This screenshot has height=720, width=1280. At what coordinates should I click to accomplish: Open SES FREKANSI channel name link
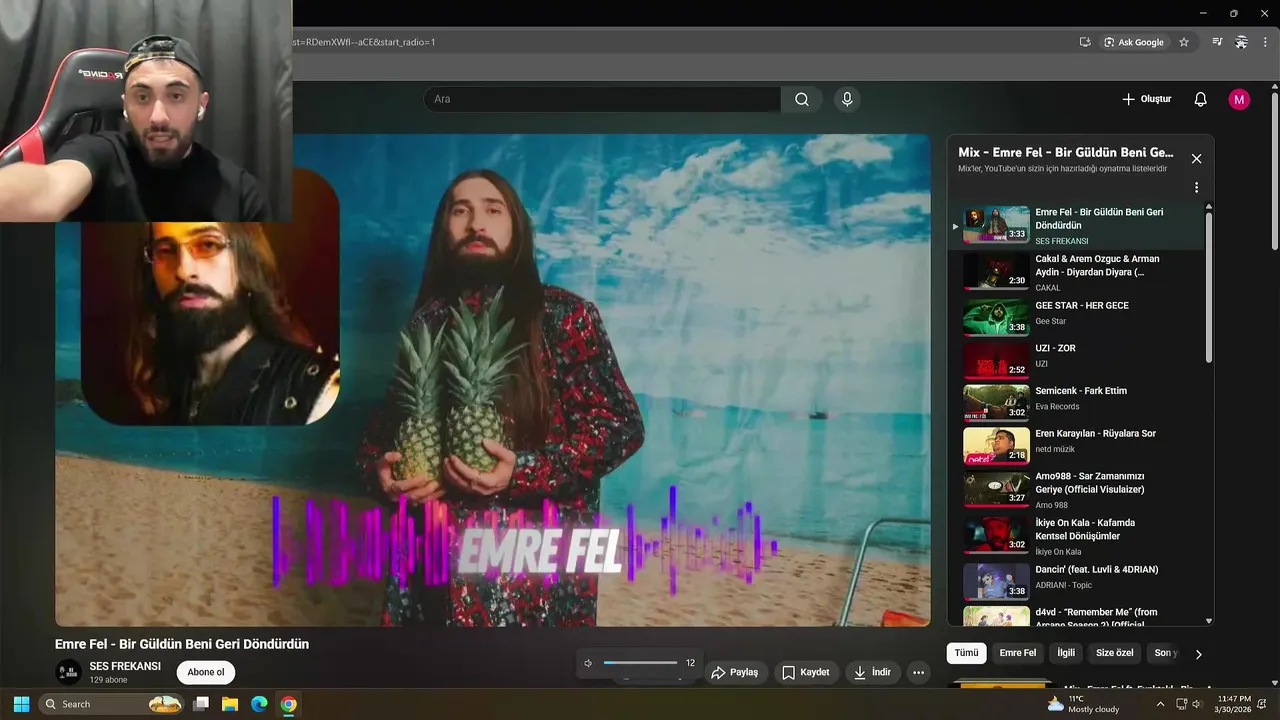(x=125, y=666)
